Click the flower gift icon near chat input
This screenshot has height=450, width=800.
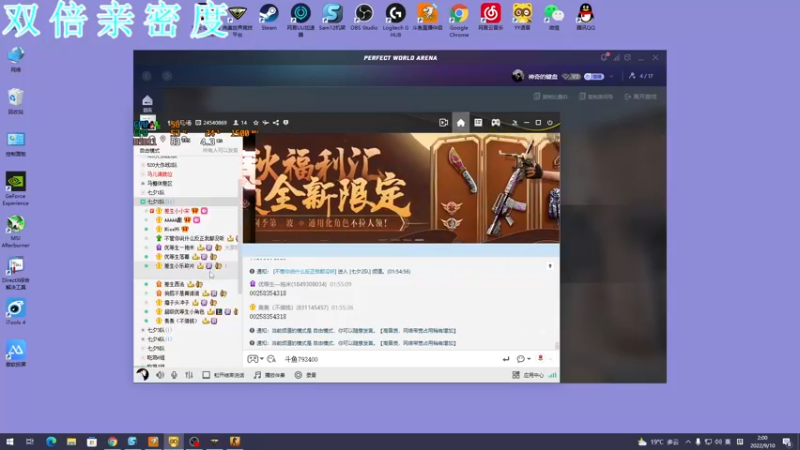click(540, 359)
